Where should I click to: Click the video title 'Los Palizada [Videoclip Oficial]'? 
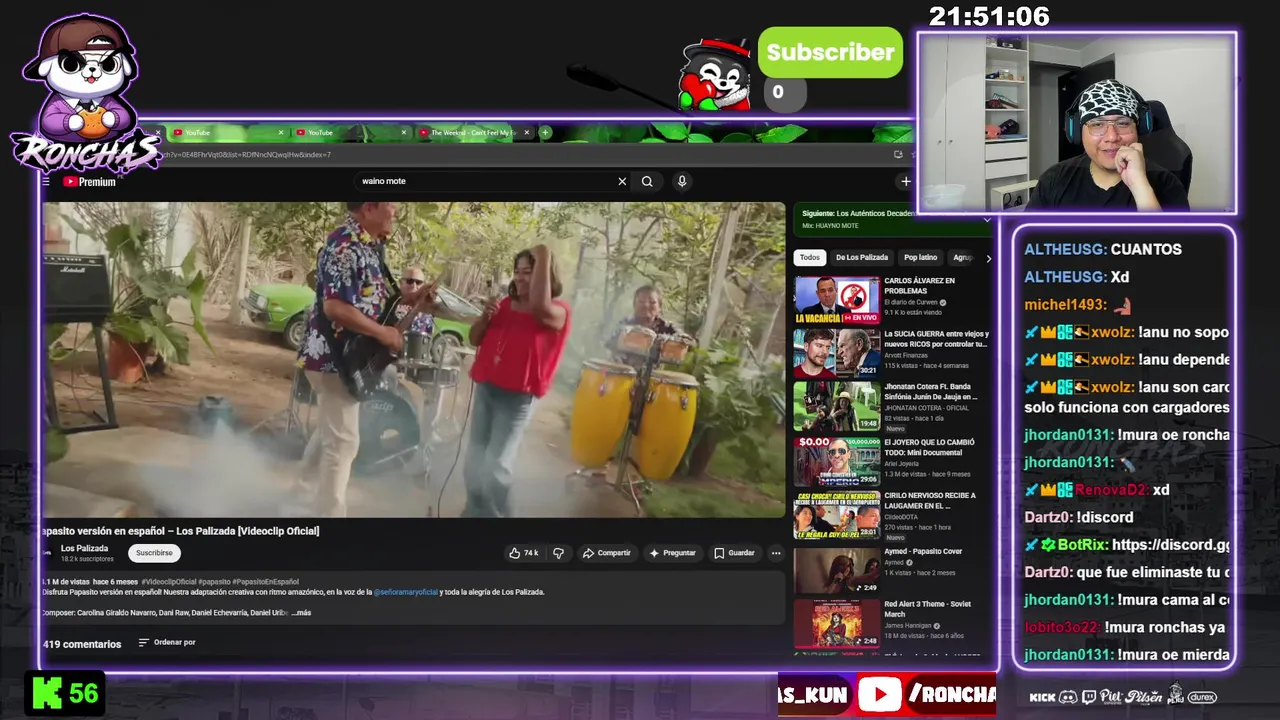coord(247,531)
